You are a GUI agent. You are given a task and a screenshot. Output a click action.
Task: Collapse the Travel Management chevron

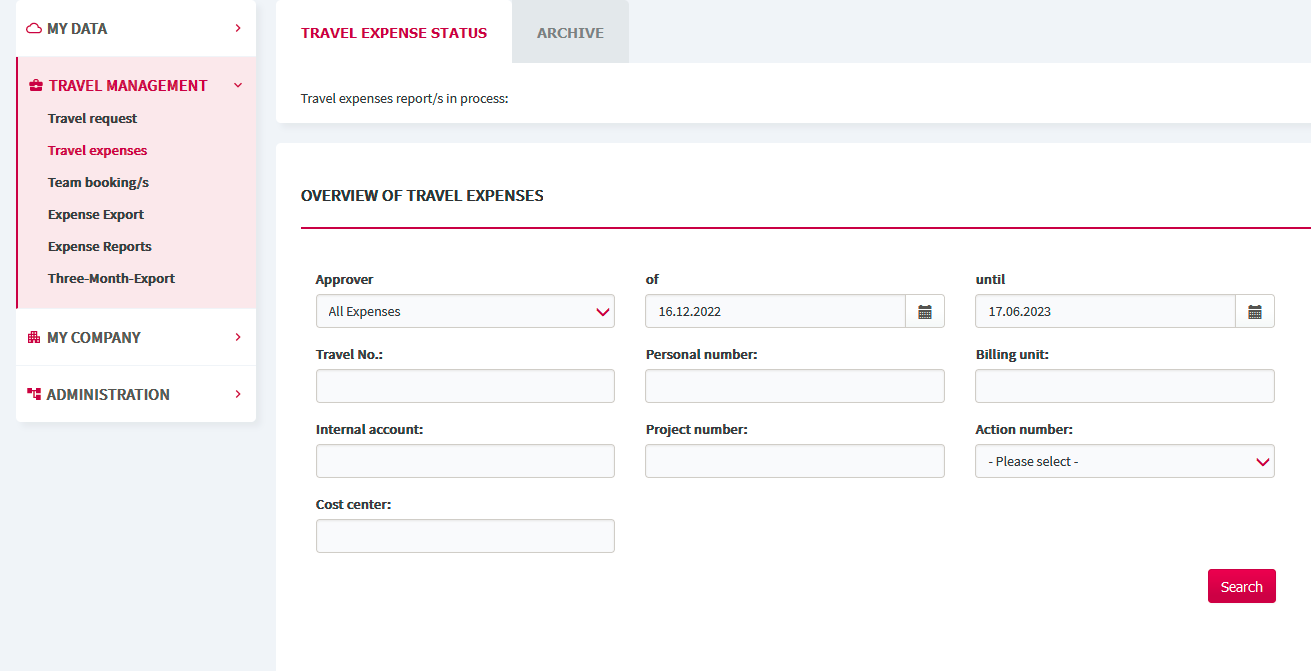pos(238,86)
